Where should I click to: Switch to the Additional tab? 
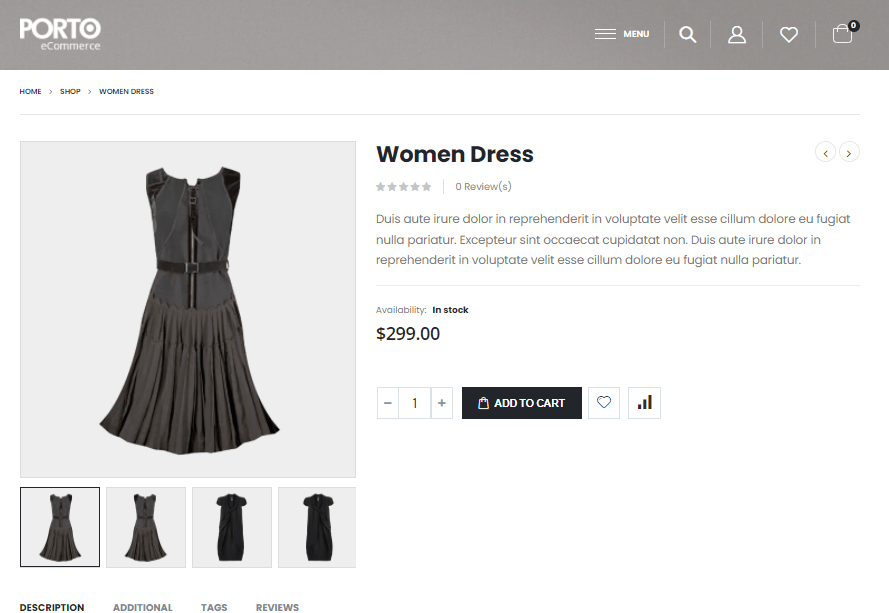(x=142, y=607)
